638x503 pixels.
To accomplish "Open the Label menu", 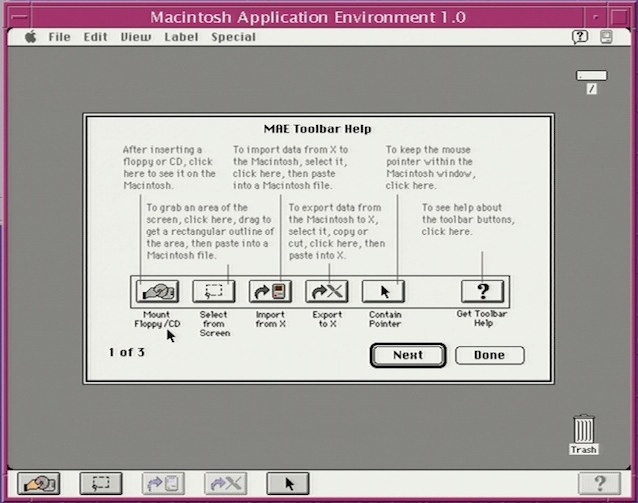I will point(181,37).
